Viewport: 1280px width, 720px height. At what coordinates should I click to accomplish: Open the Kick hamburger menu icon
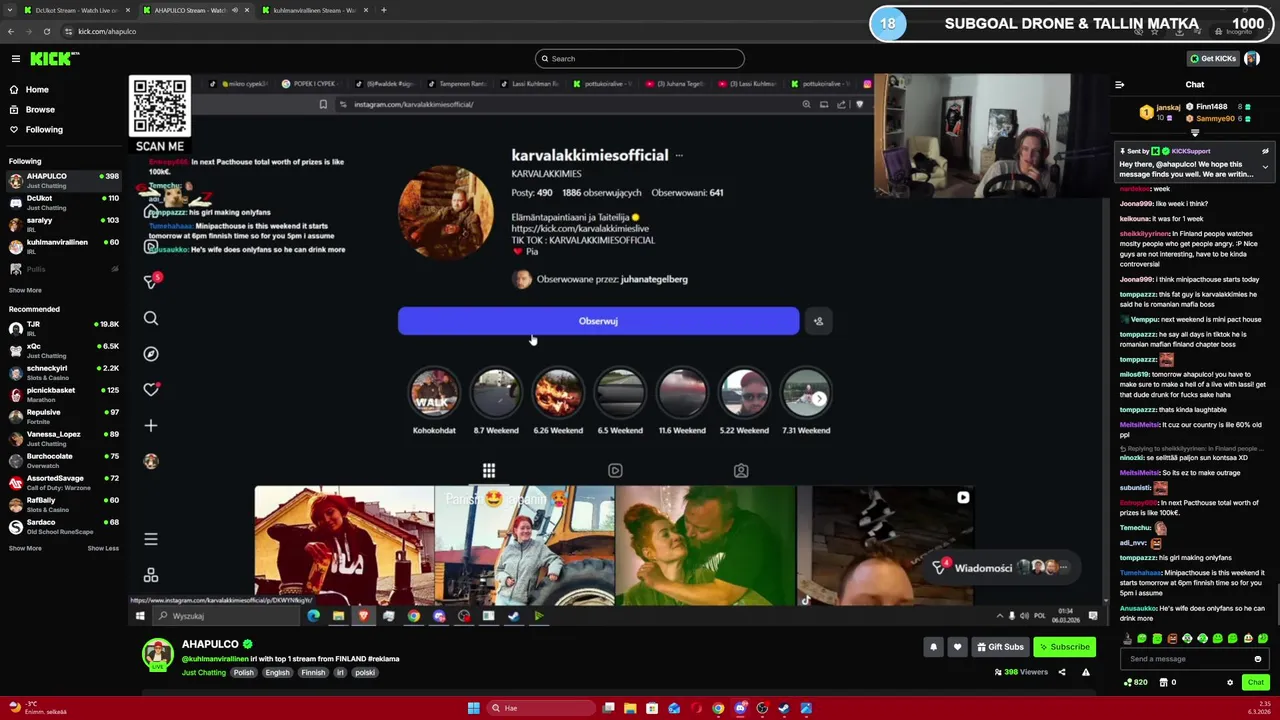(x=16, y=59)
